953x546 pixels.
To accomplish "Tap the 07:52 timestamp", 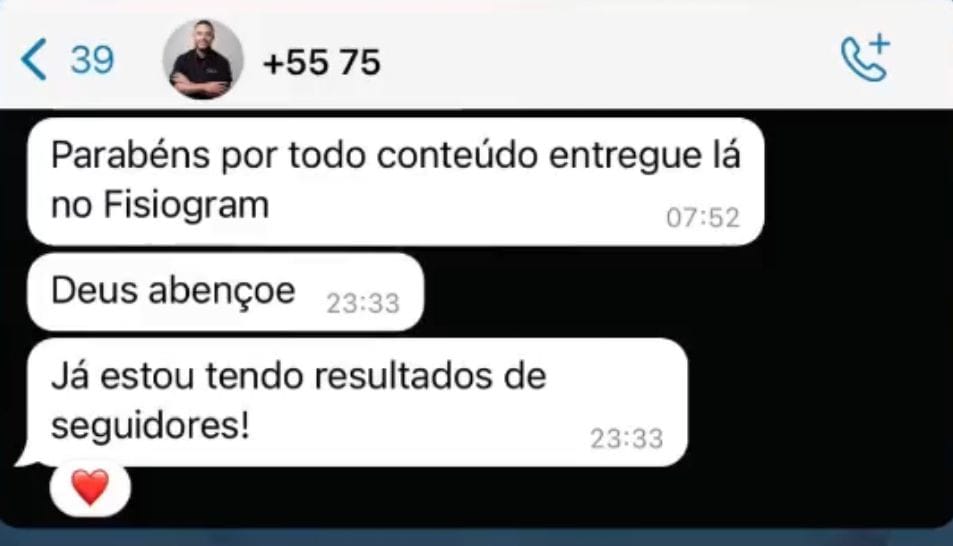I will 703,218.
